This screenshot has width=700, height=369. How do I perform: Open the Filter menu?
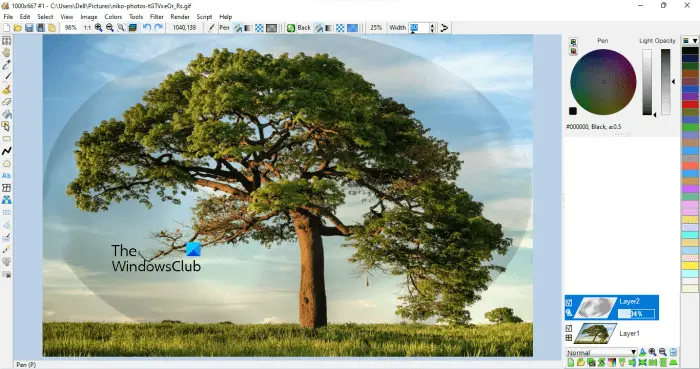coord(157,17)
